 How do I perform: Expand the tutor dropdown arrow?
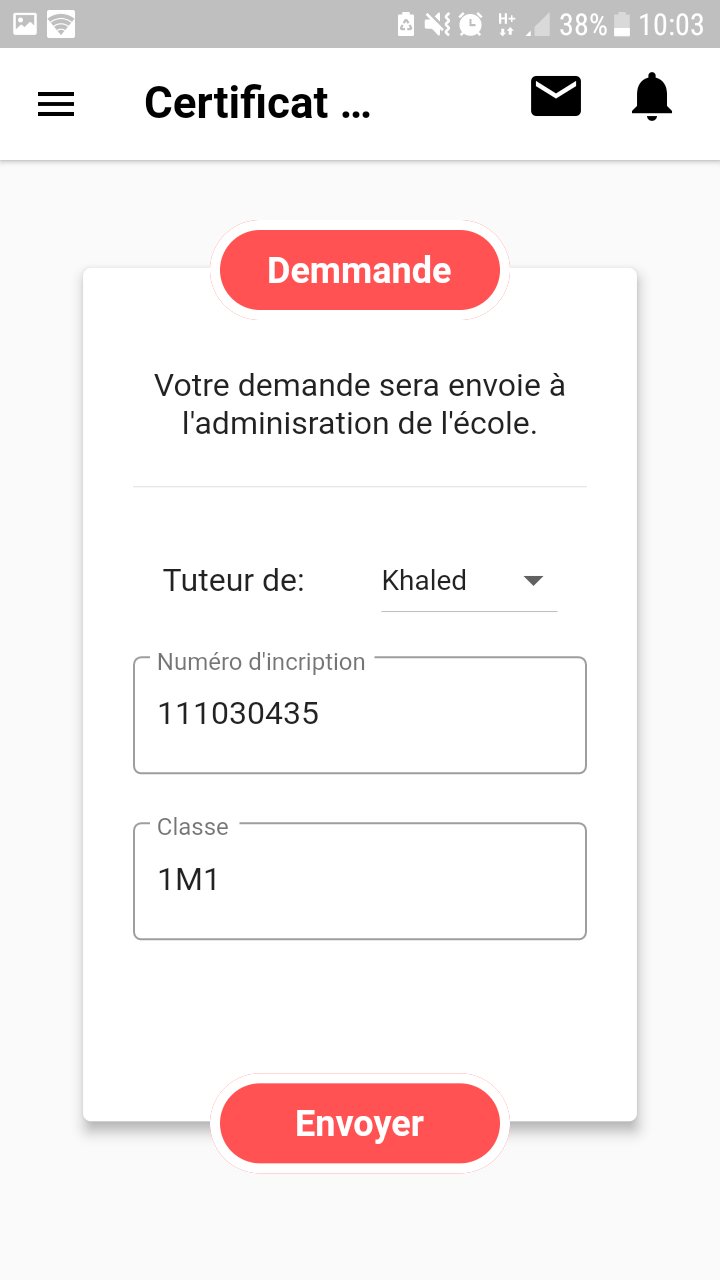click(x=533, y=581)
